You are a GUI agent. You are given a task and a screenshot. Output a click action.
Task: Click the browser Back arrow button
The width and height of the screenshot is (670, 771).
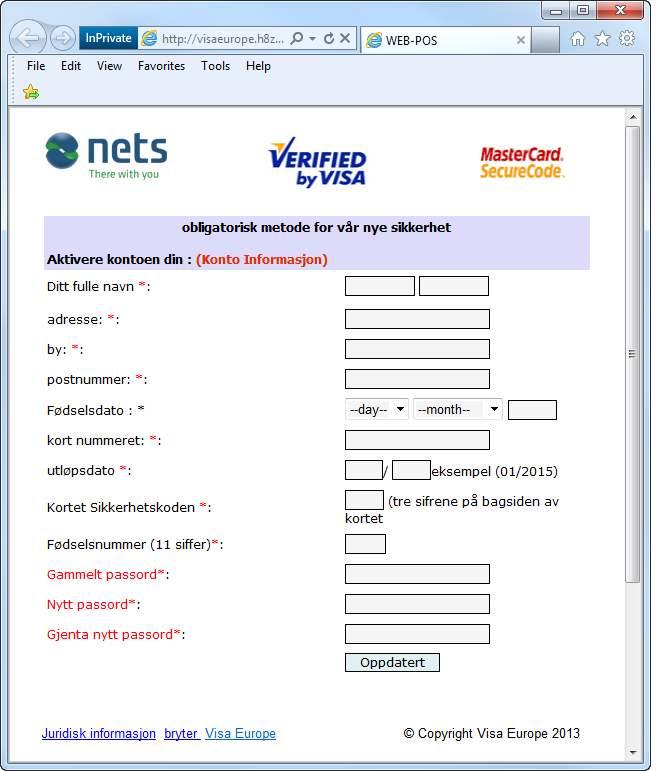point(30,39)
